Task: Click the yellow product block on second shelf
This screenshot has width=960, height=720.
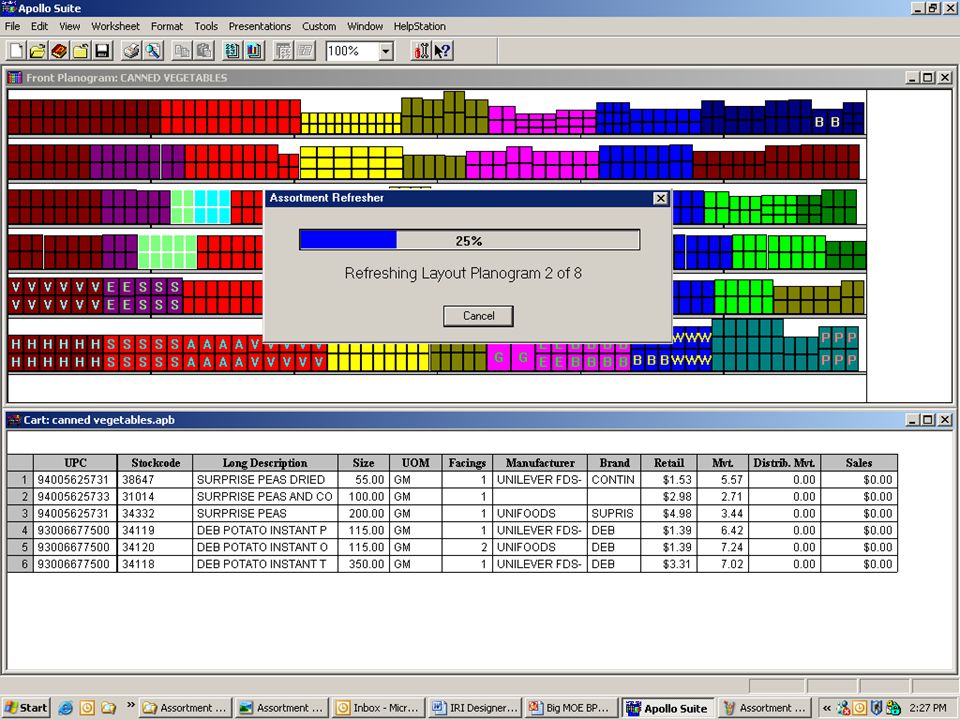Action: pos(351,162)
